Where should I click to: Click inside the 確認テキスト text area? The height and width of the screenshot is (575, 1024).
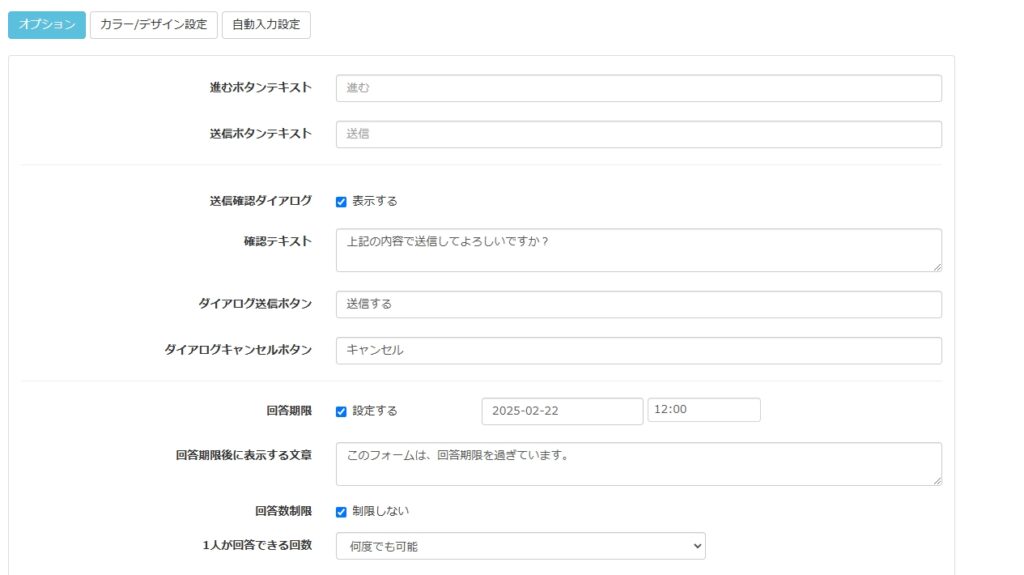coord(638,250)
